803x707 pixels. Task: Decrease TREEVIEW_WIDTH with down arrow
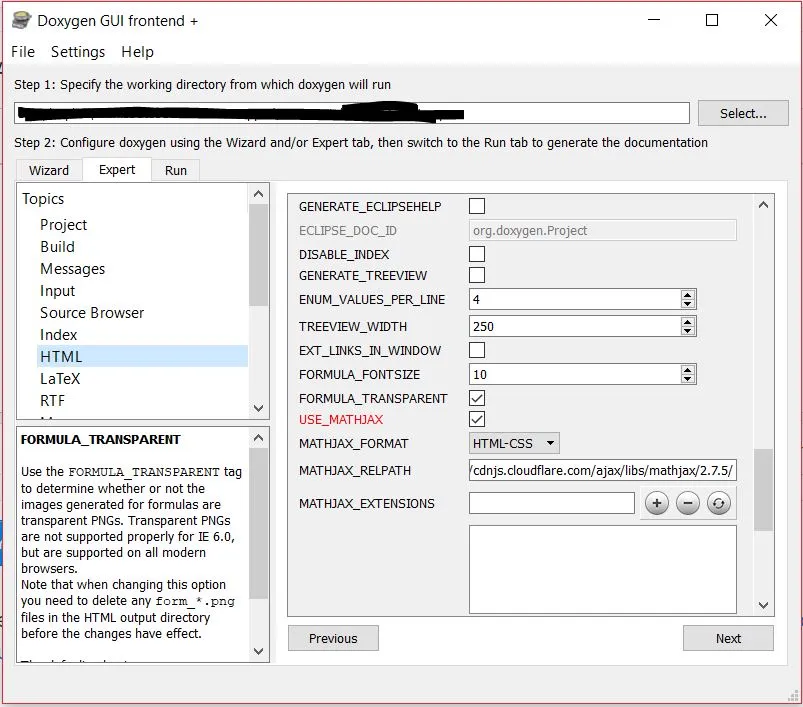click(687, 330)
